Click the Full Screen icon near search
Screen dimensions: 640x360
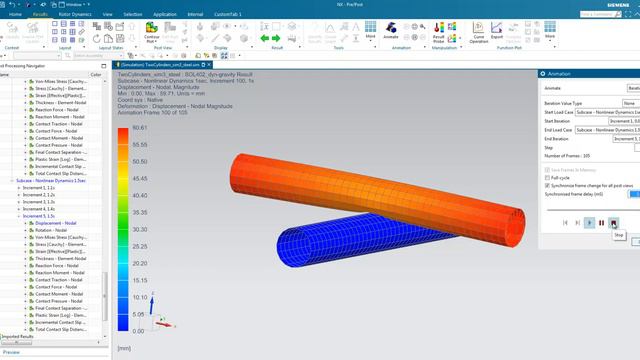click(628, 14)
